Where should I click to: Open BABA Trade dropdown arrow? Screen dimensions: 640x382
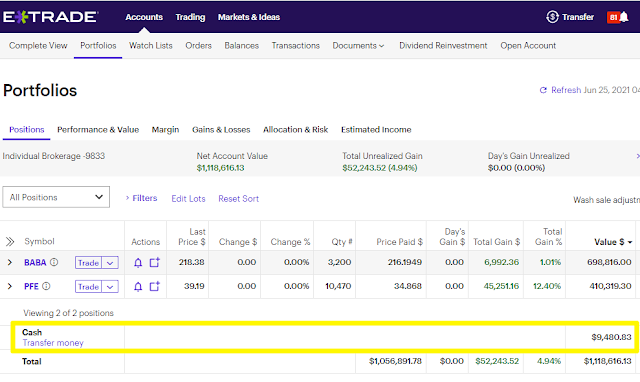tap(110, 262)
